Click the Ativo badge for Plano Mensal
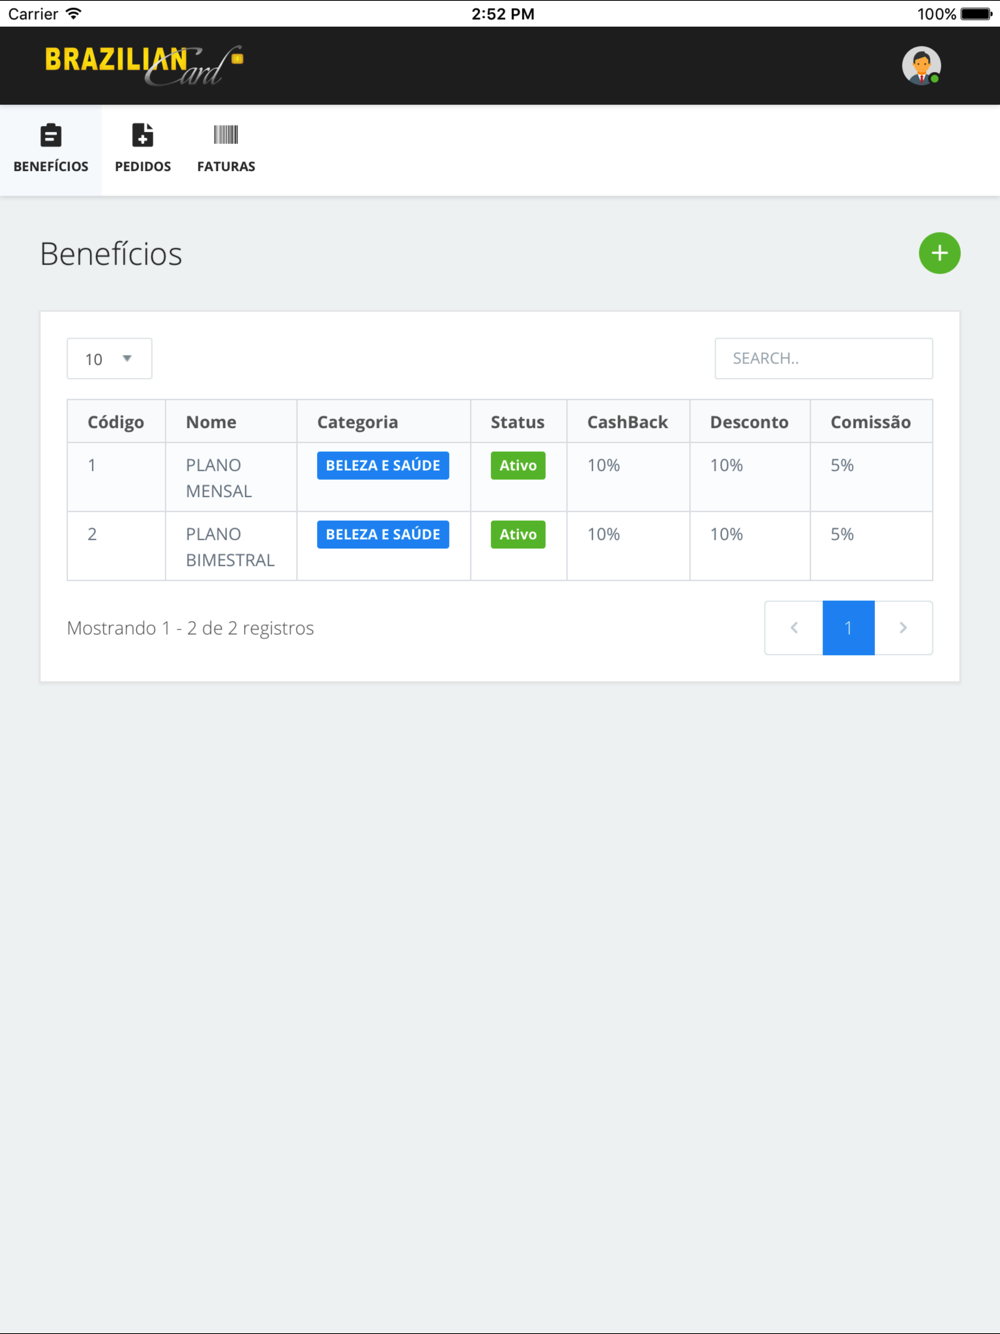The image size is (1000, 1334). click(518, 466)
